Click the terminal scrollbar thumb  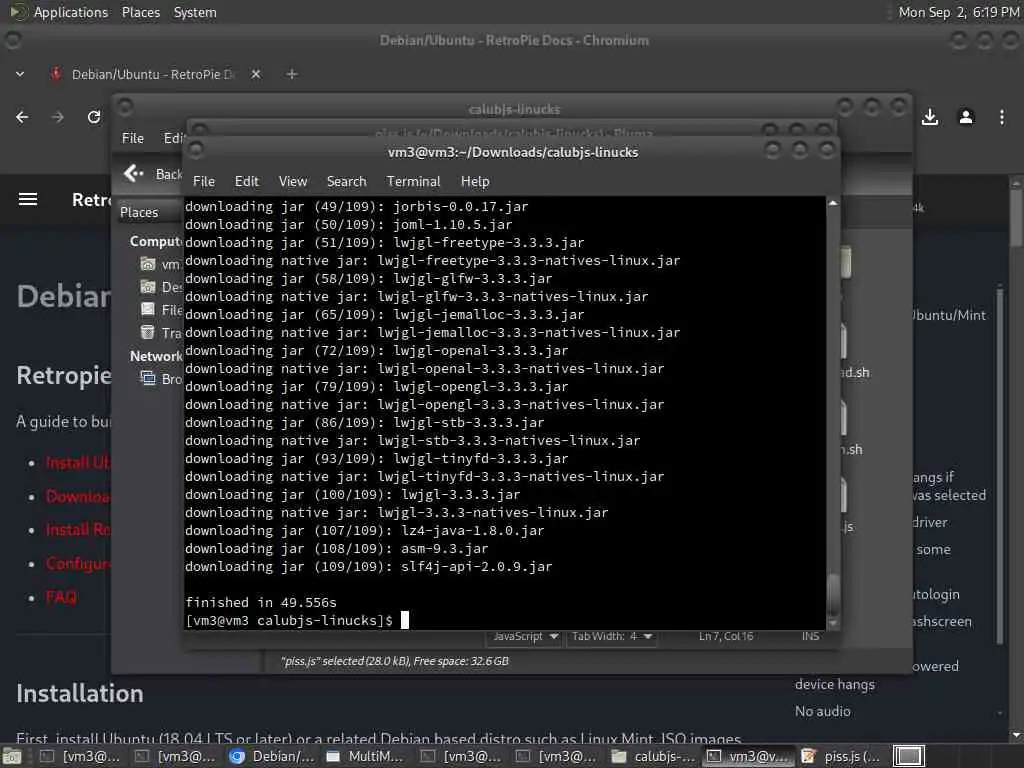click(833, 594)
